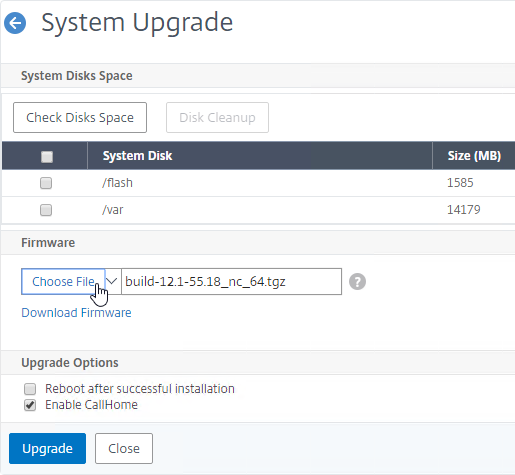The image size is (515, 475).
Task: Click the Check Disks Space button
Action: tap(80, 117)
